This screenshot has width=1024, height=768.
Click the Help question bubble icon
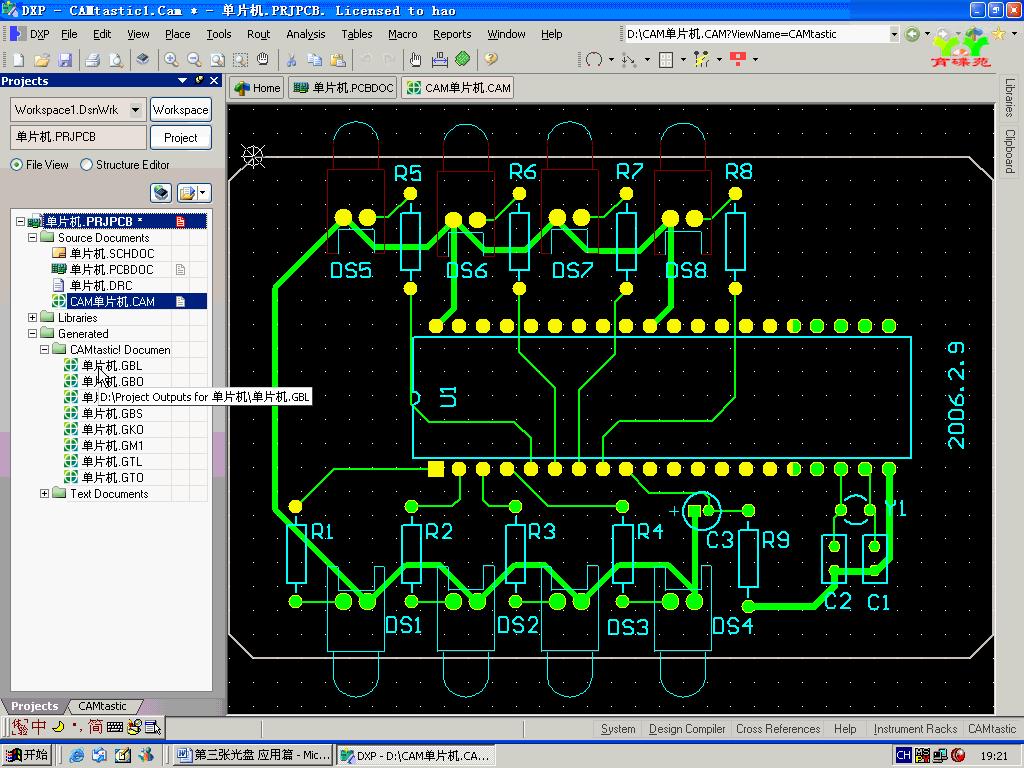490,59
